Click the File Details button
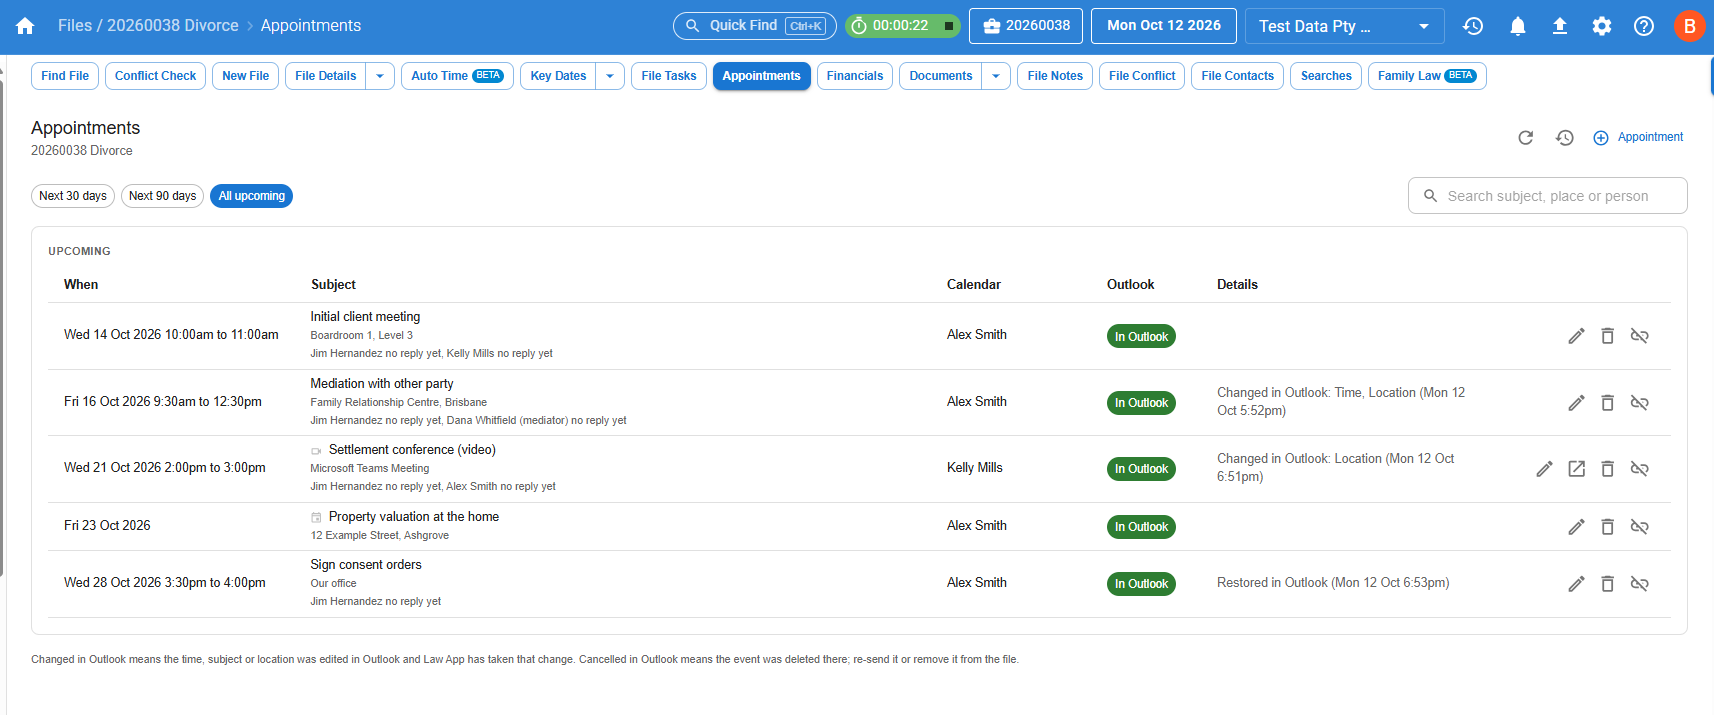The height and width of the screenshot is (715, 1714). tap(326, 76)
